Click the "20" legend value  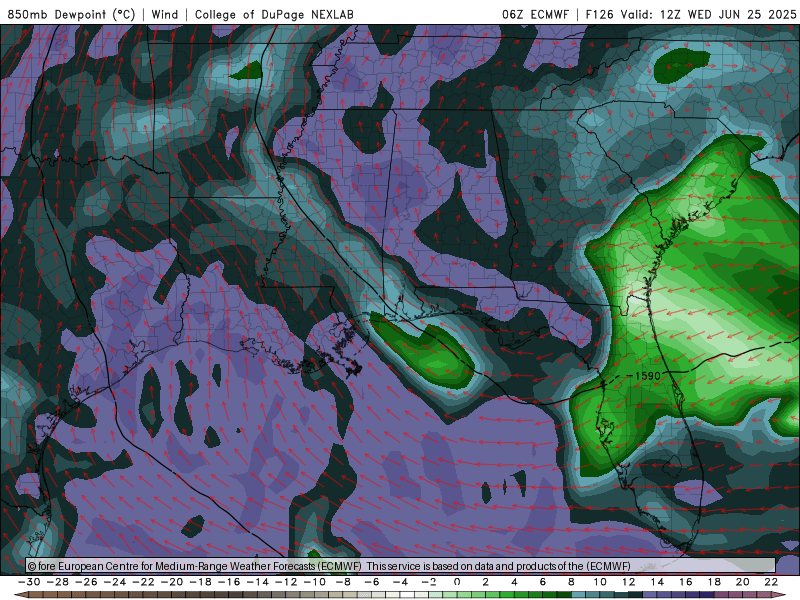743,582
